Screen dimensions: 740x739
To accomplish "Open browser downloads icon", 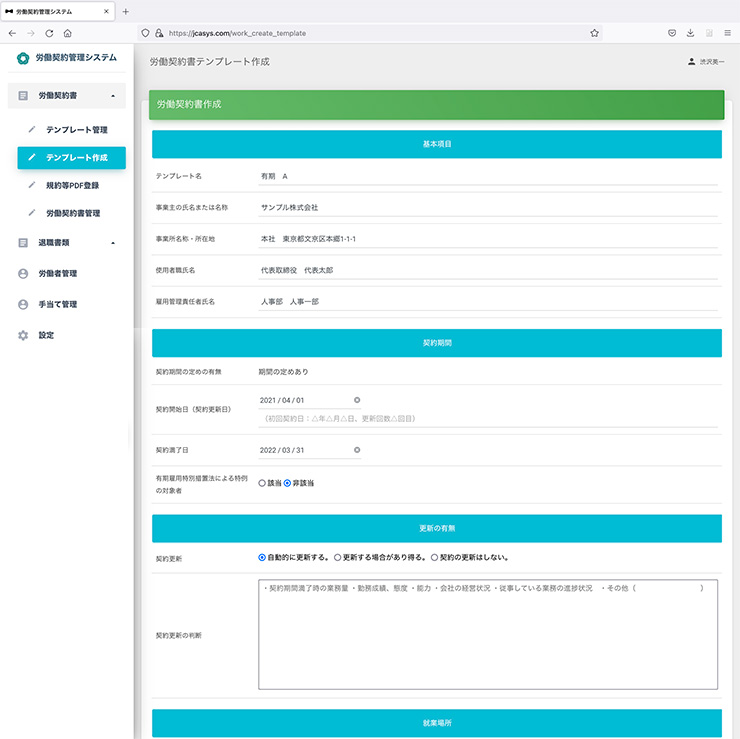I will pos(690,33).
